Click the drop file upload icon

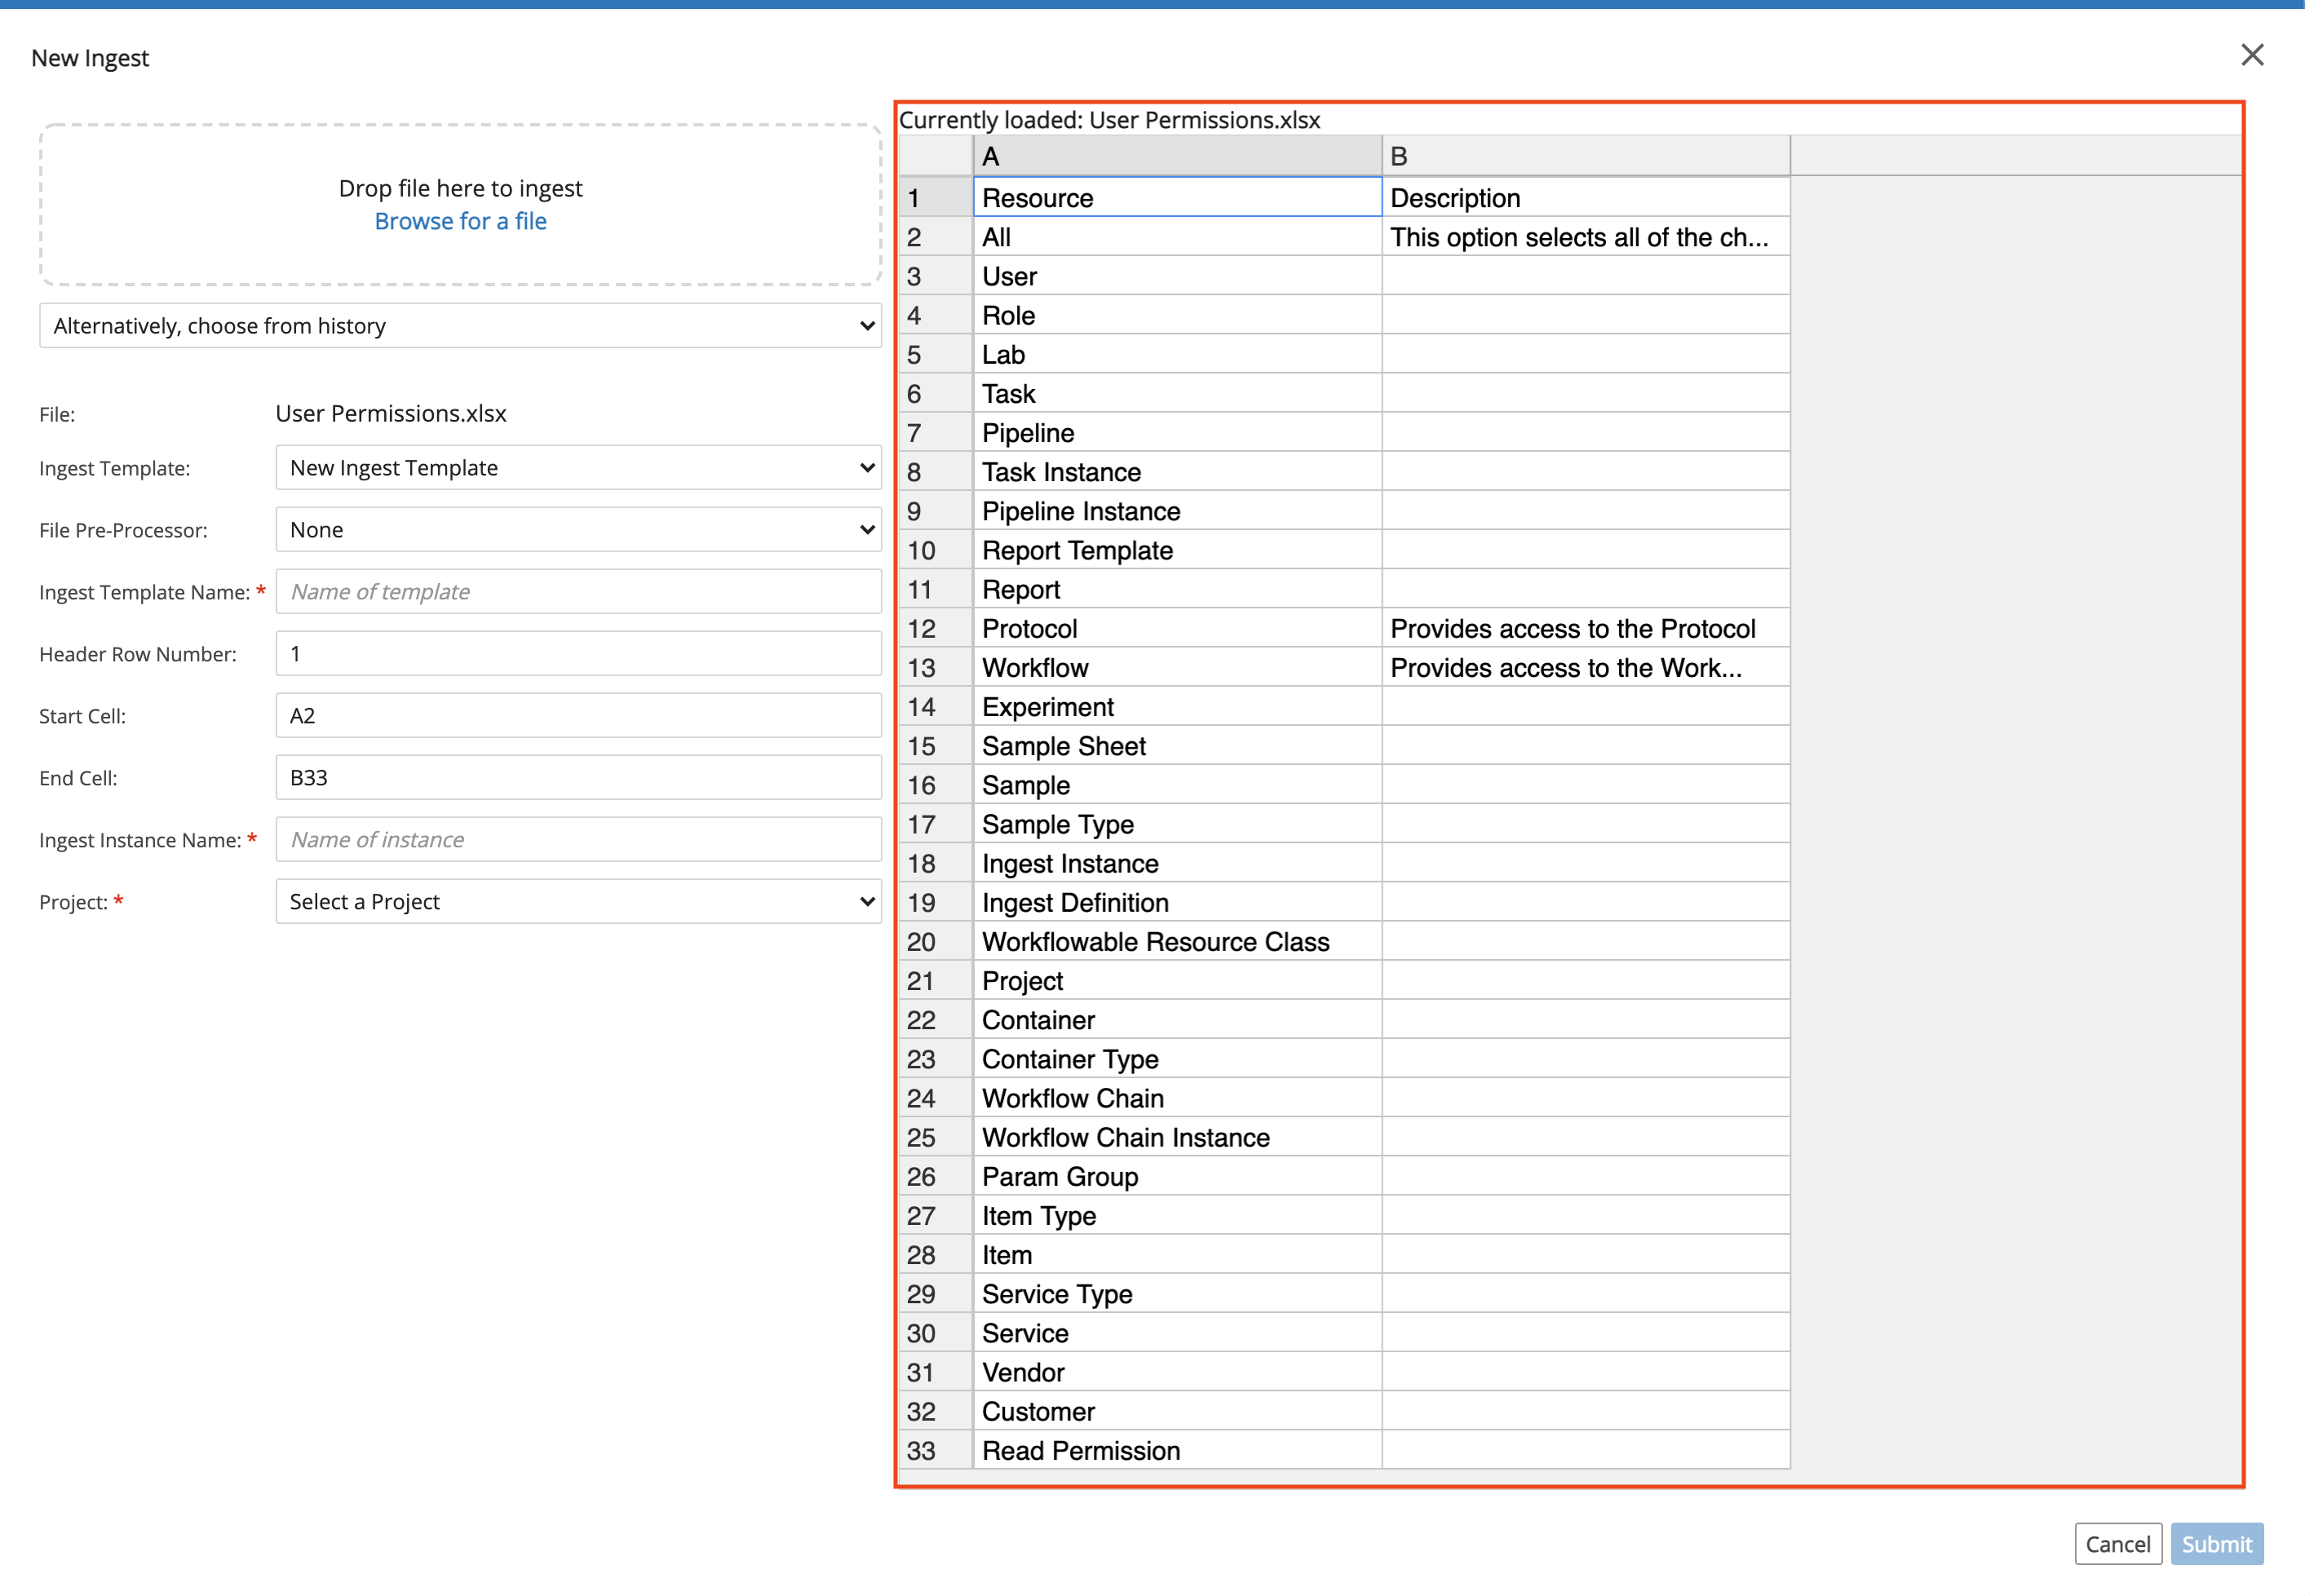click(x=462, y=198)
